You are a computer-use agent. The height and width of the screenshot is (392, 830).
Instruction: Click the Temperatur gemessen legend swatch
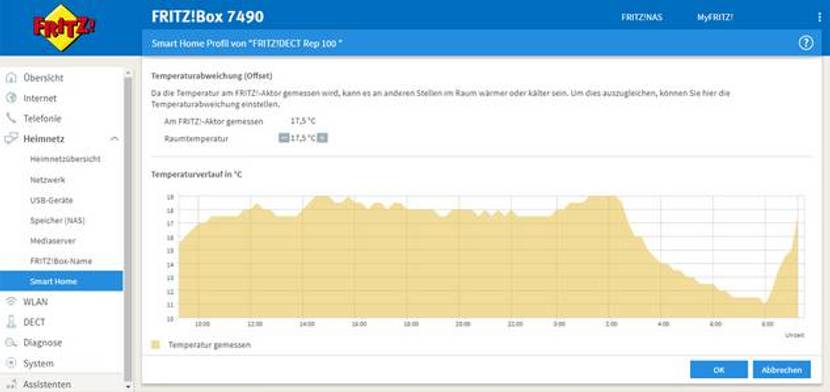tap(156, 345)
